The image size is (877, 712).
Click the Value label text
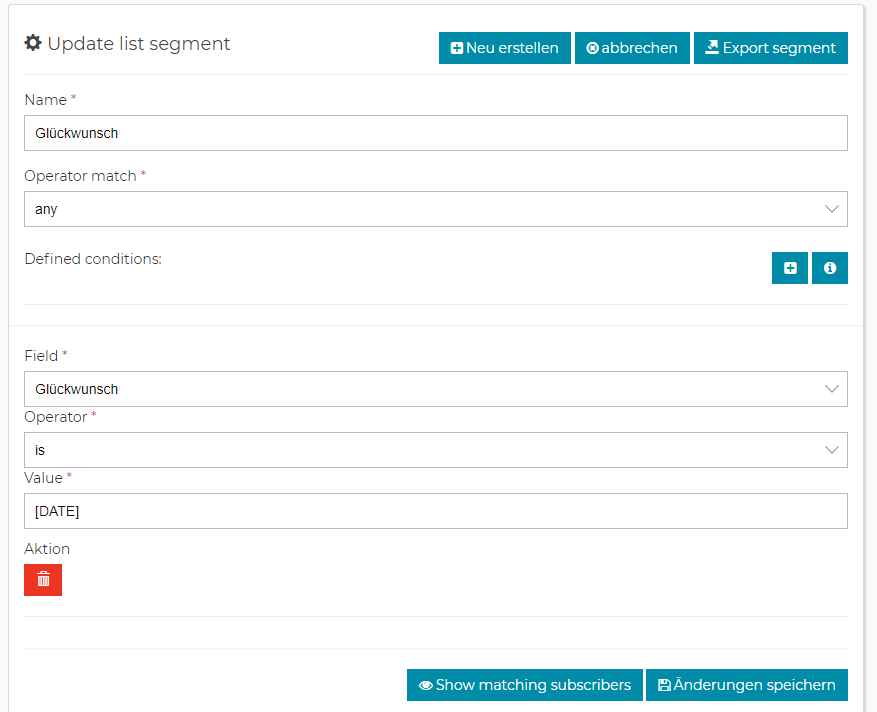[43, 478]
